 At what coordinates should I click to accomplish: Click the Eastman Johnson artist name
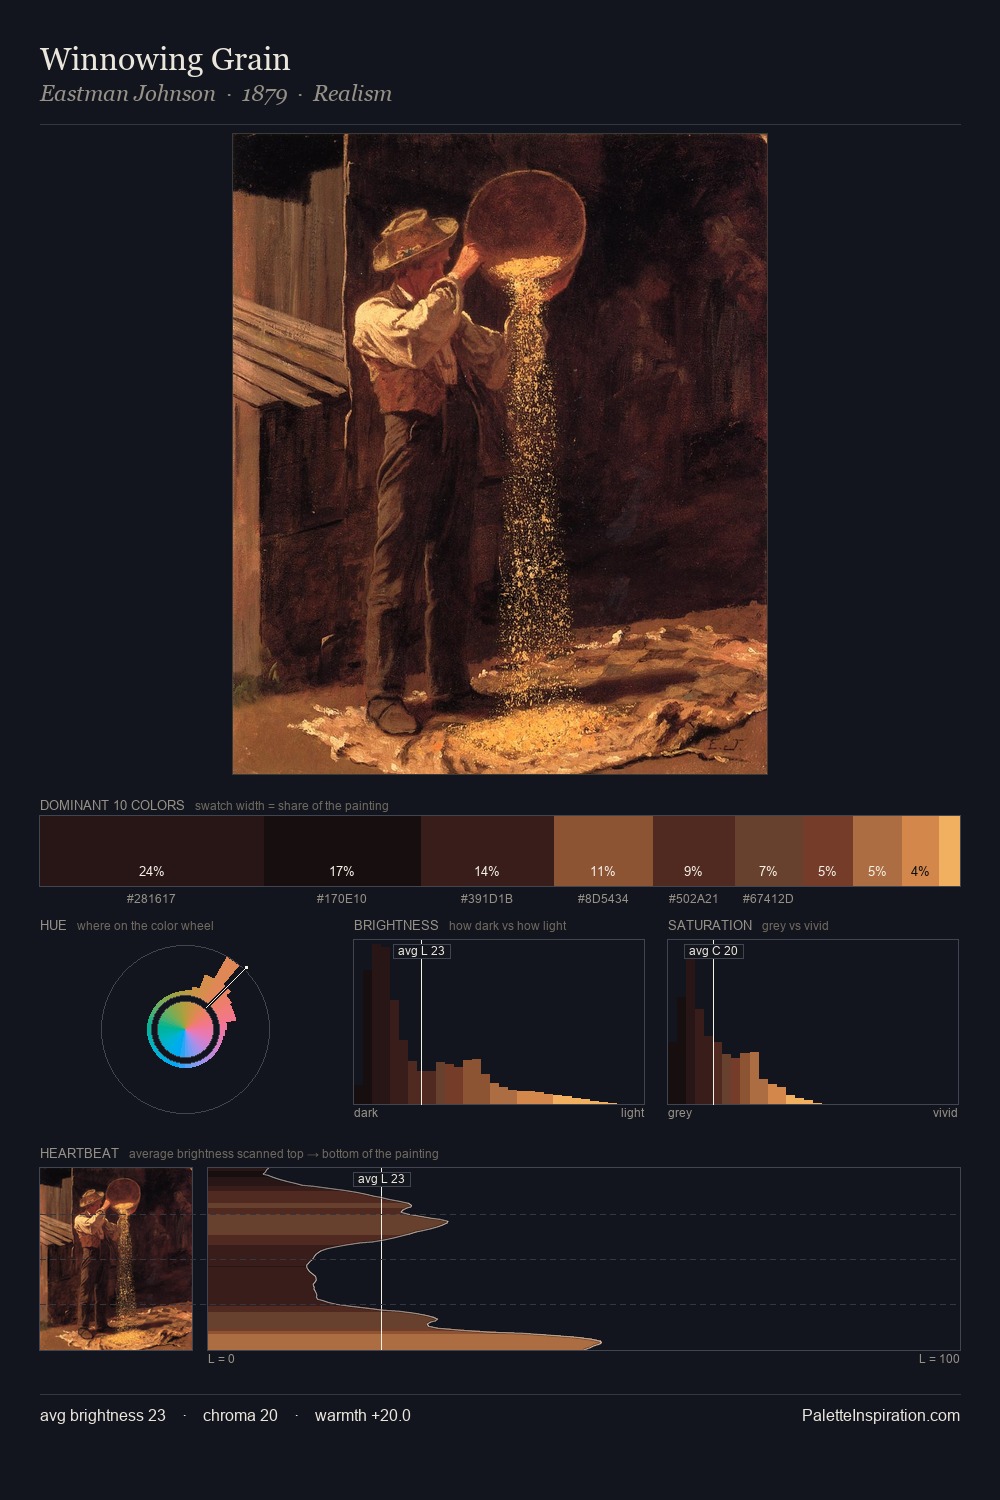pos(128,94)
